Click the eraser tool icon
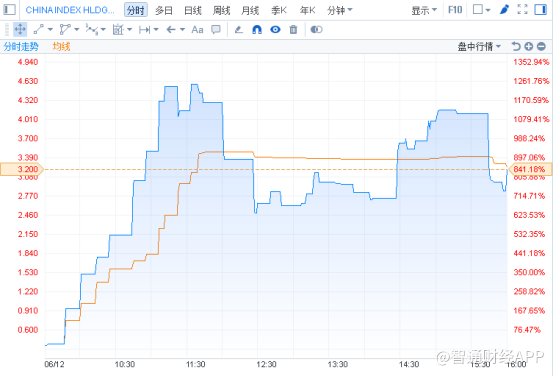554x376 pixels. tap(239, 30)
